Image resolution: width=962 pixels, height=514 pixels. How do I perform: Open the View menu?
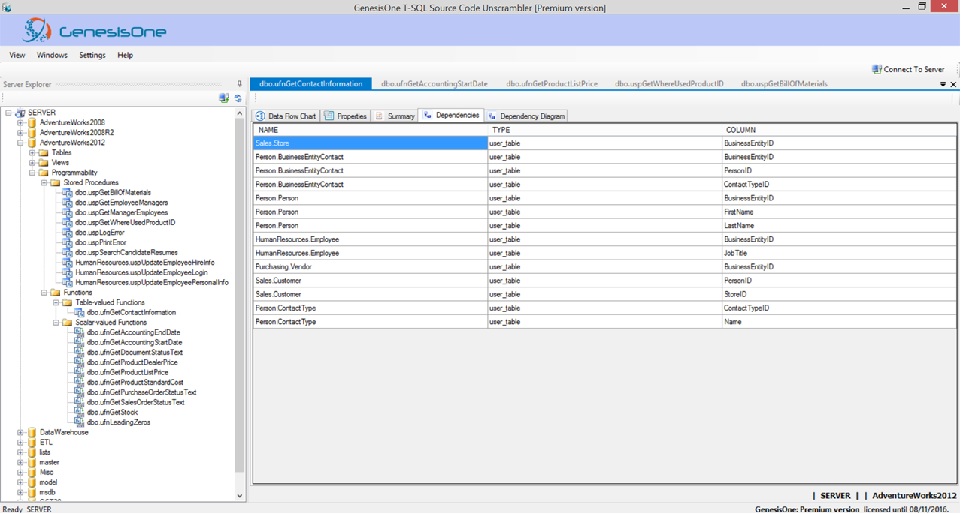pos(17,55)
